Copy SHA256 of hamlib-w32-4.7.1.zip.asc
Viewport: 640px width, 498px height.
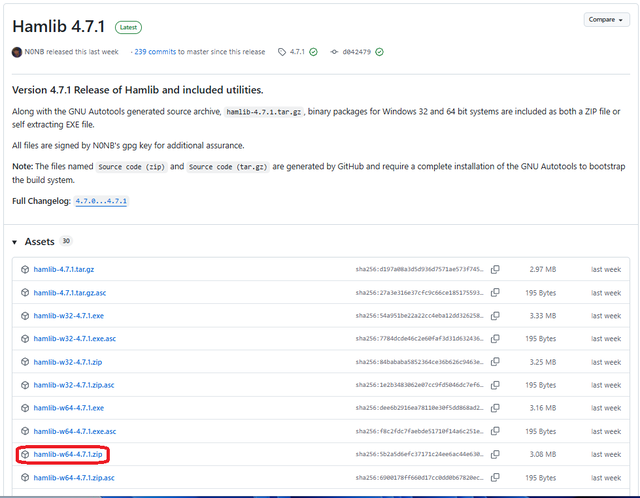tap(495, 385)
